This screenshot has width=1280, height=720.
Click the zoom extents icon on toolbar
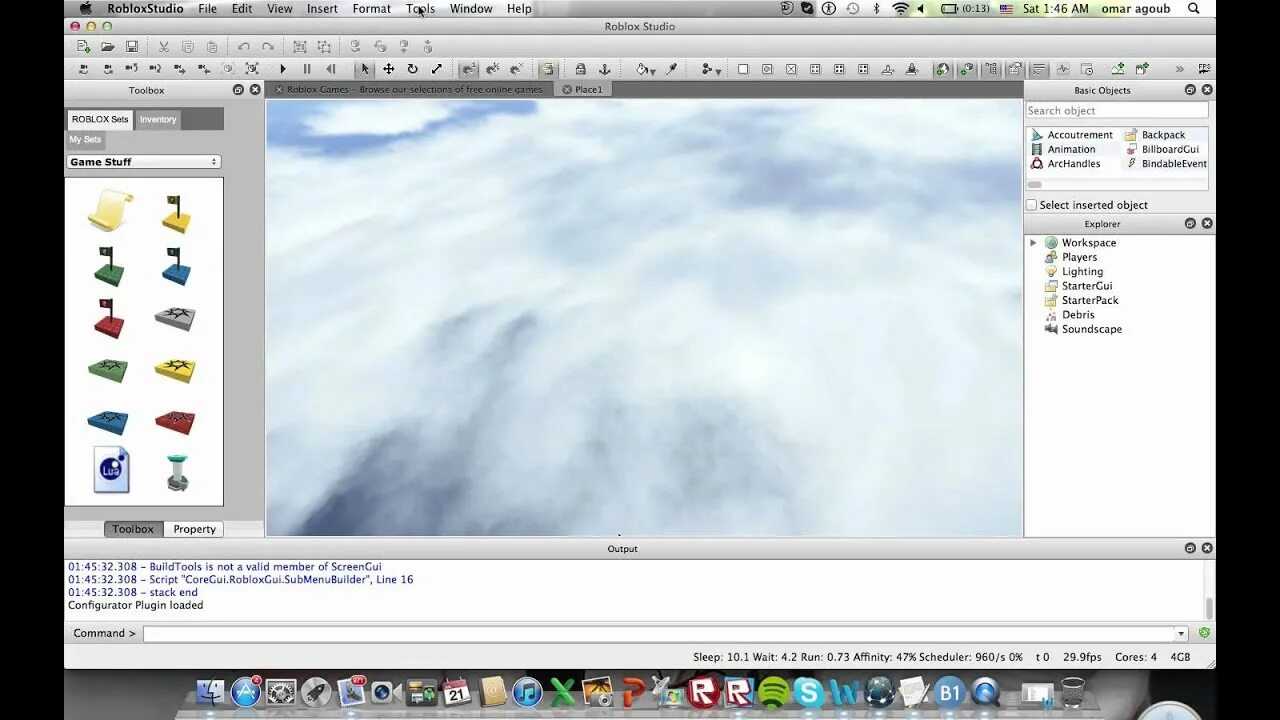252,69
